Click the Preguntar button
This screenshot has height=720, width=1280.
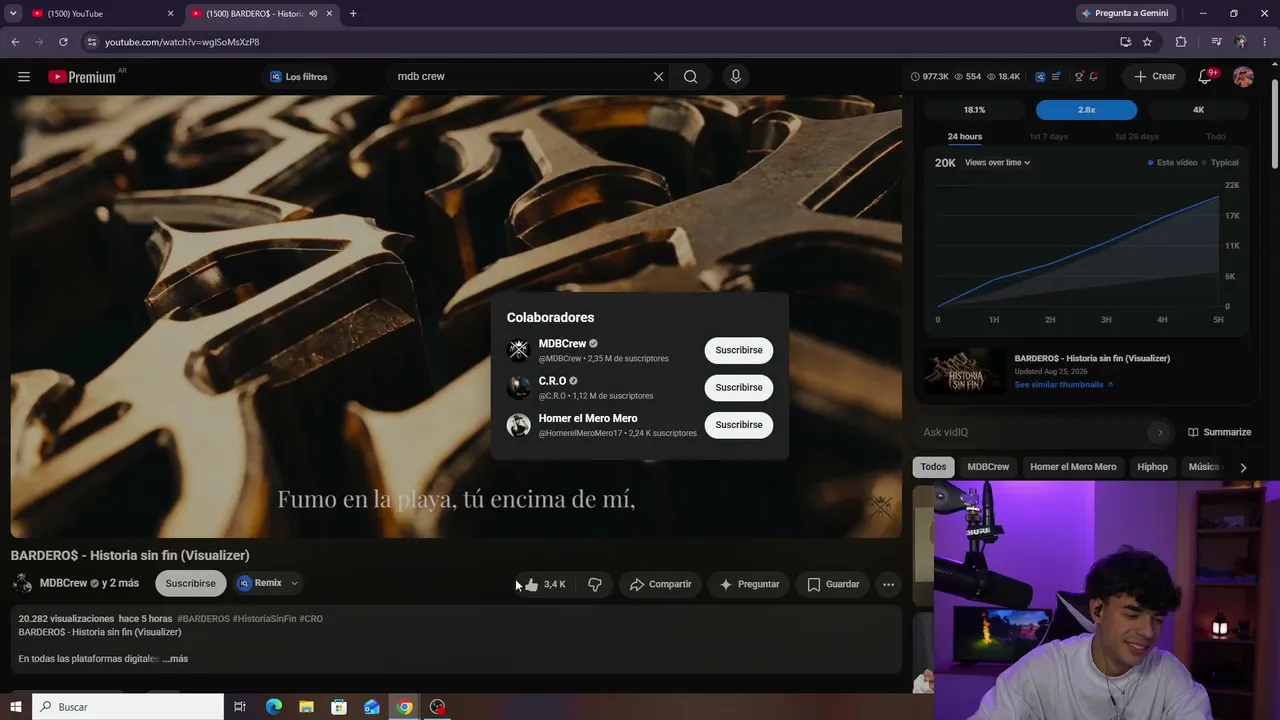click(x=749, y=584)
